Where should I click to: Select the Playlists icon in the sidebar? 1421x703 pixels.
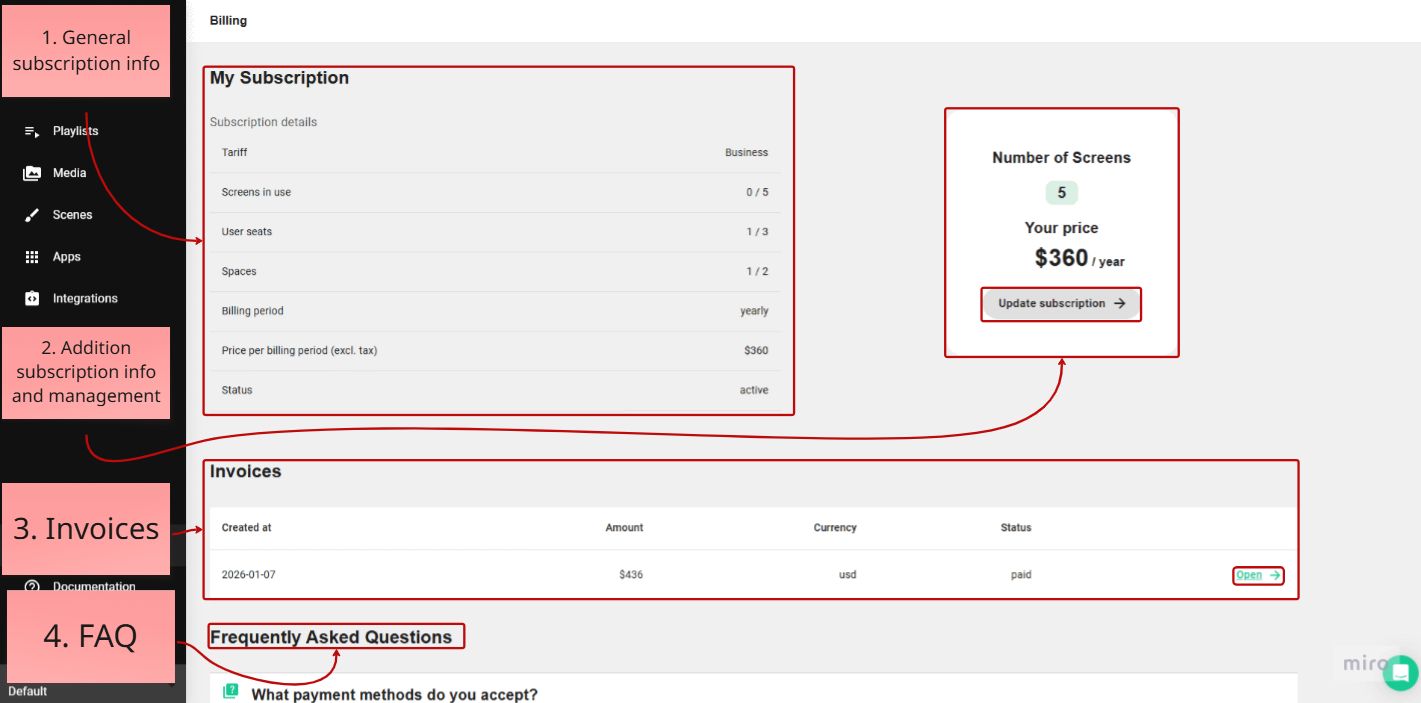click(29, 130)
